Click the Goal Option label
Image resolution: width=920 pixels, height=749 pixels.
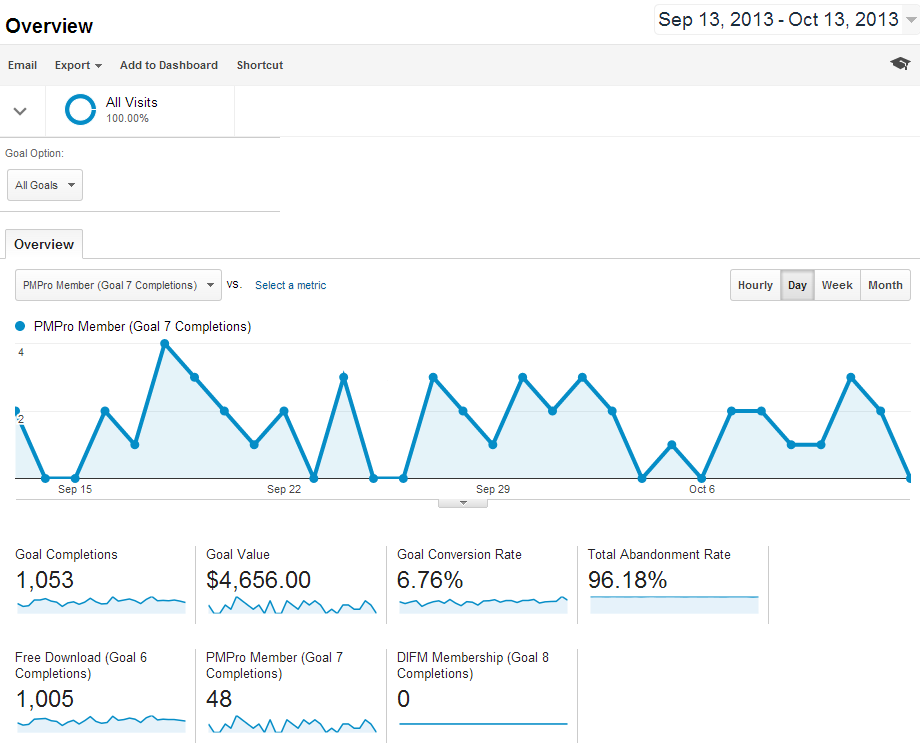[x=35, y=153]
